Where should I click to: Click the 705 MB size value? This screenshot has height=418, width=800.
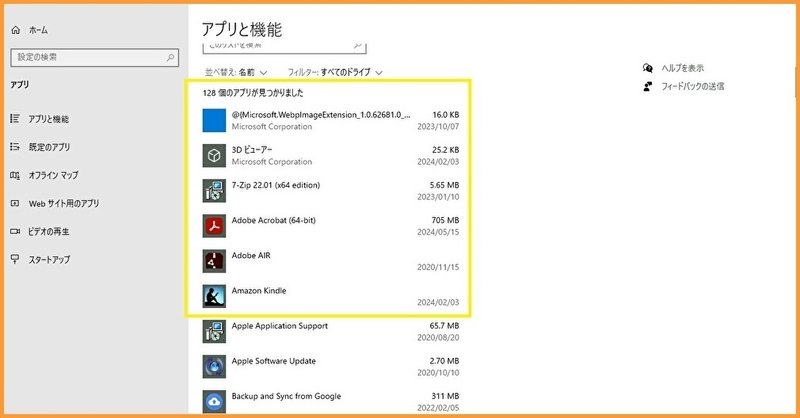click(445, 220)
